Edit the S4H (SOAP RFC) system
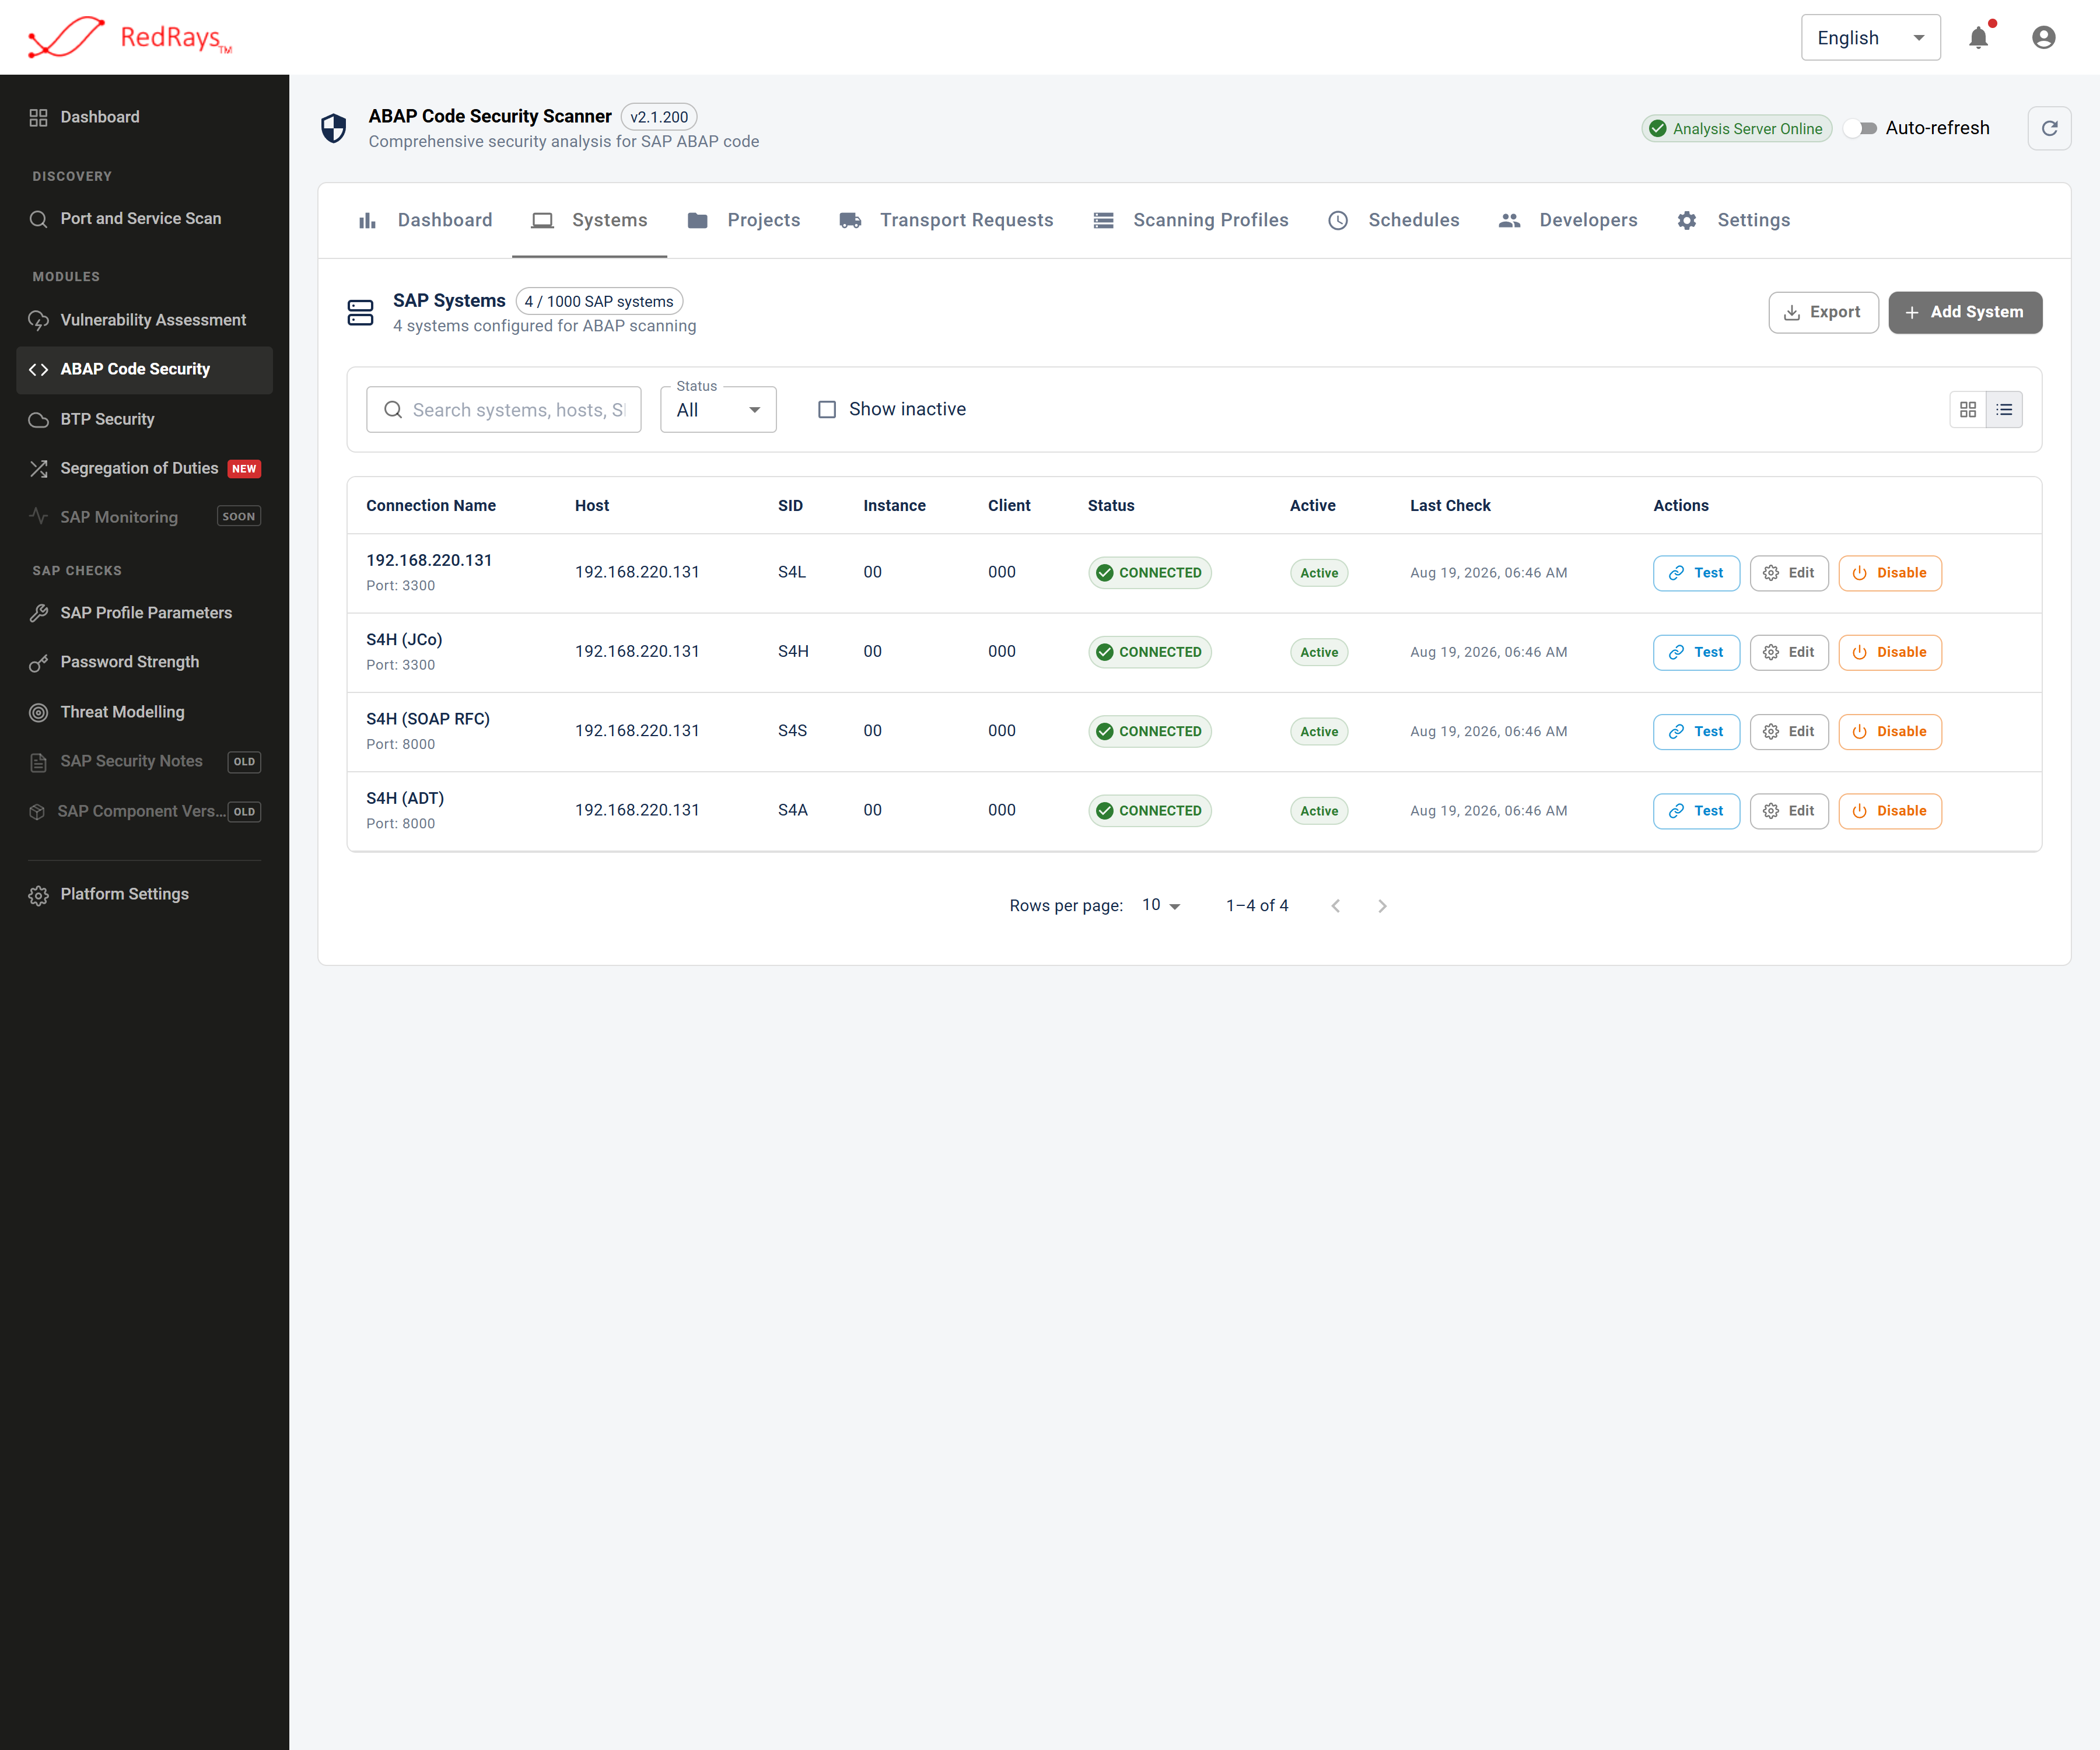The image size is (2100, 1750). pos(1789,732)
